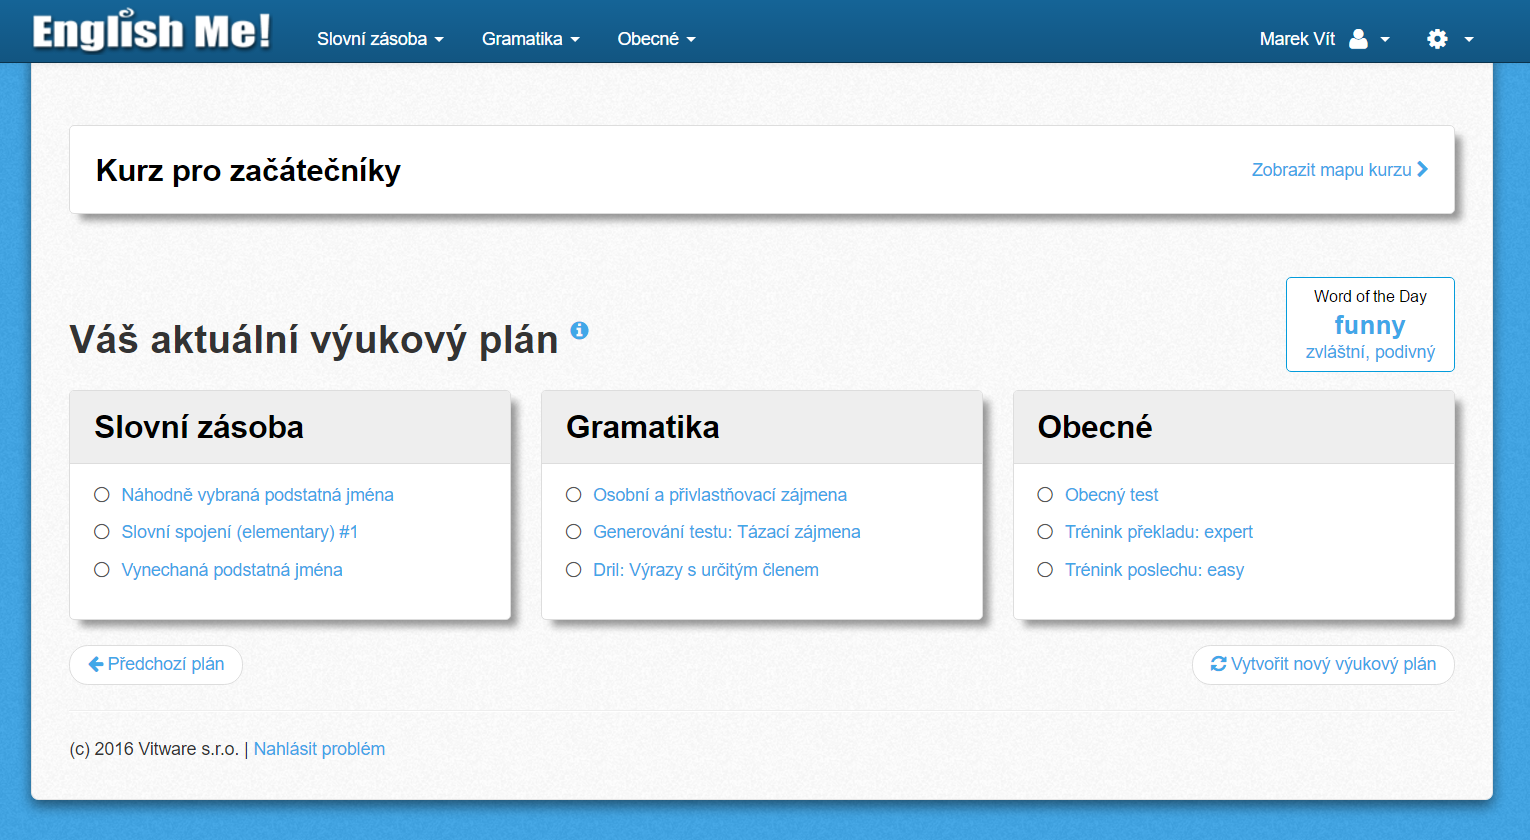Mark Náhodně vybraná podstatná jména circle

point(102,495)
